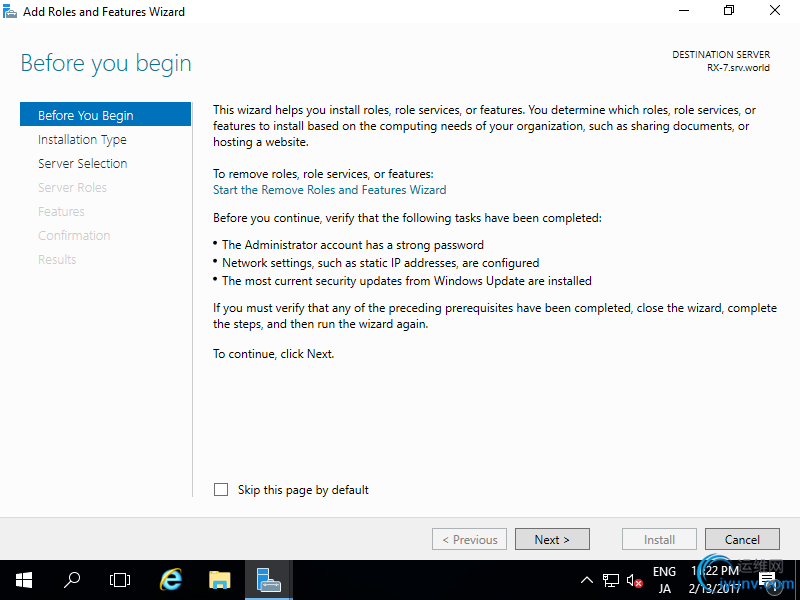Click the RX-7.srv.world destination server text
Screen dimensions: 800x600
[738, 68]
